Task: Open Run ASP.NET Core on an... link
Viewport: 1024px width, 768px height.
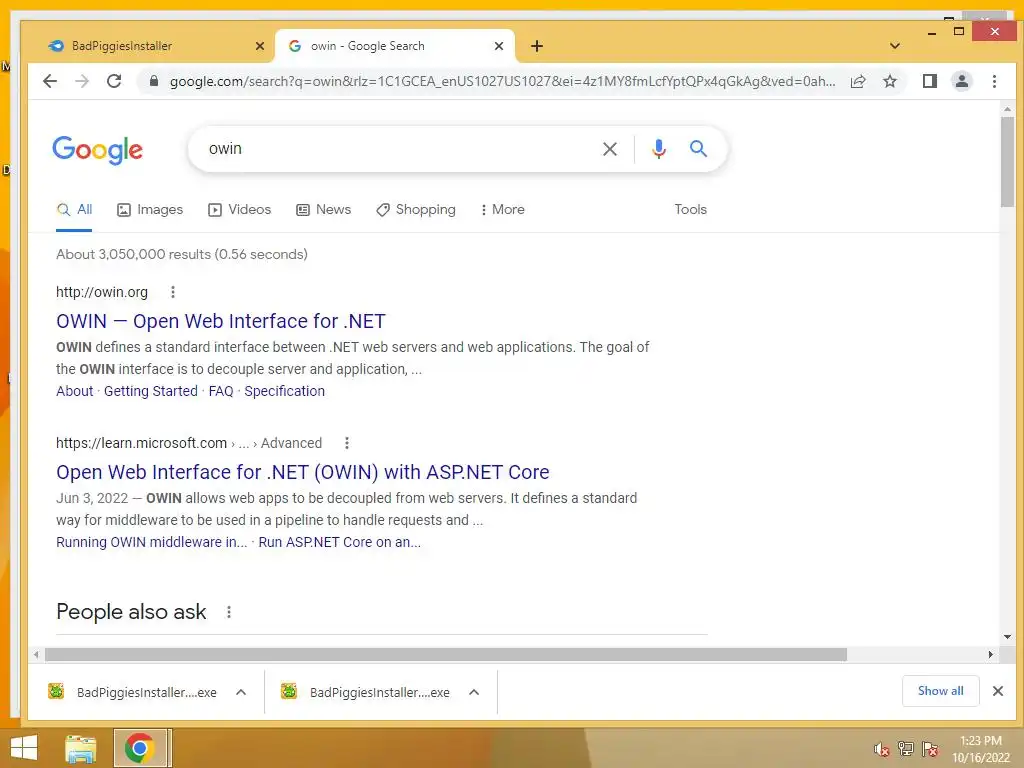Action: [340, 542]
